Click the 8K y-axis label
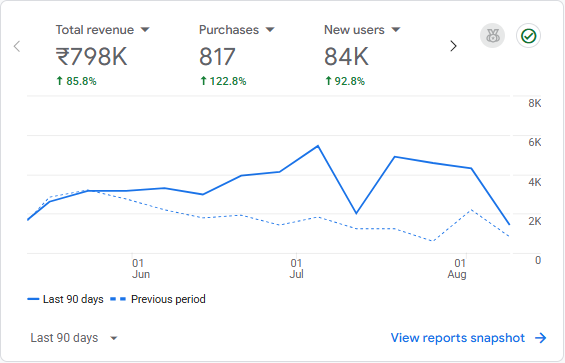 coord(535,103)
